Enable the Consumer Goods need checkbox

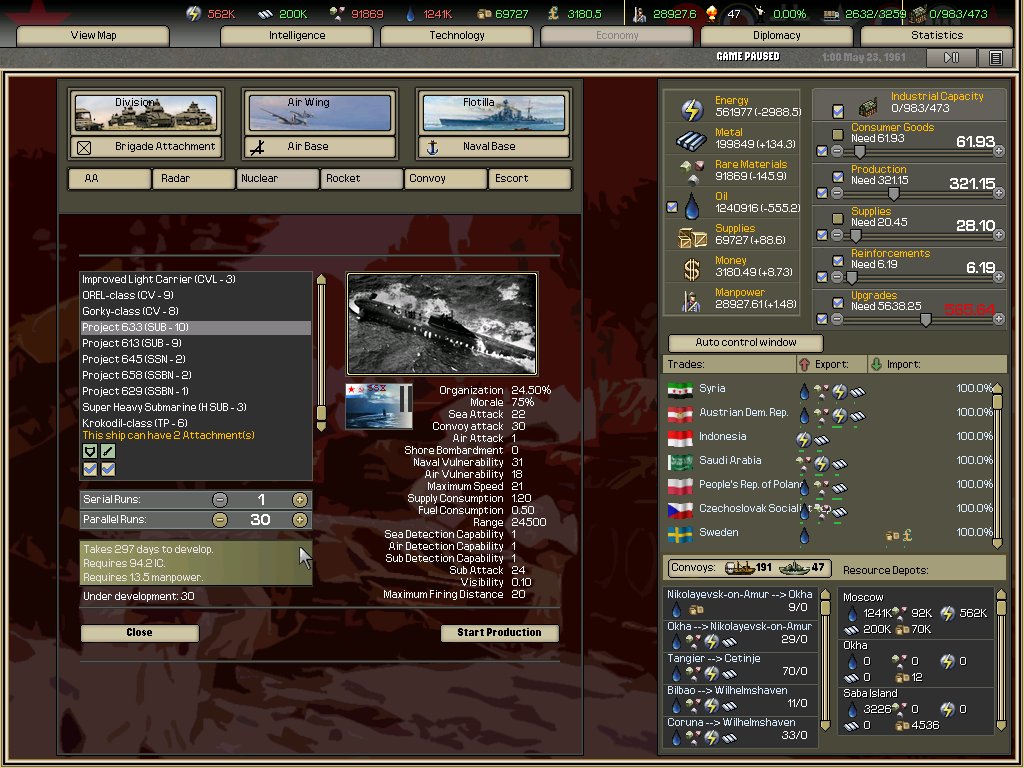click(838, 134)
